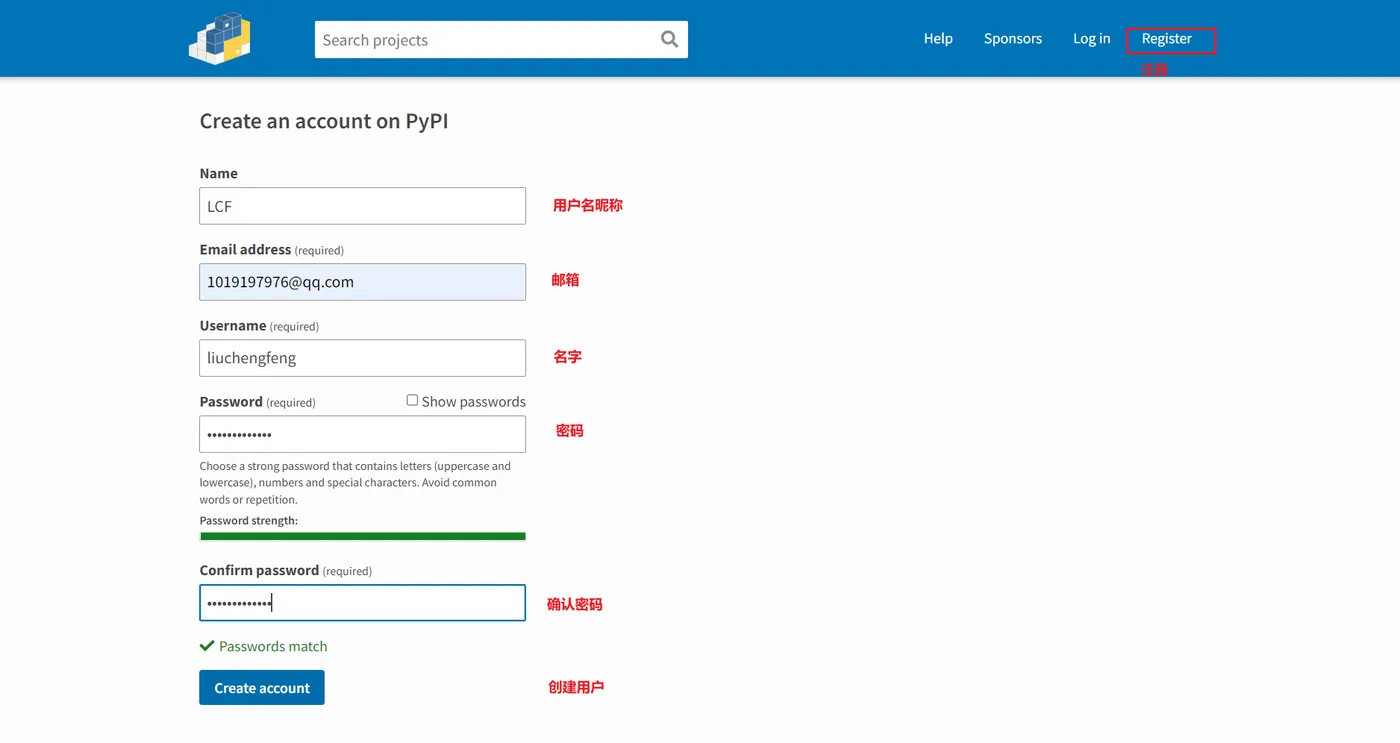Screen dimensions: 1400x743
Task: Click the Create an account on PyPI heading
Action: (x=324, y=121)
